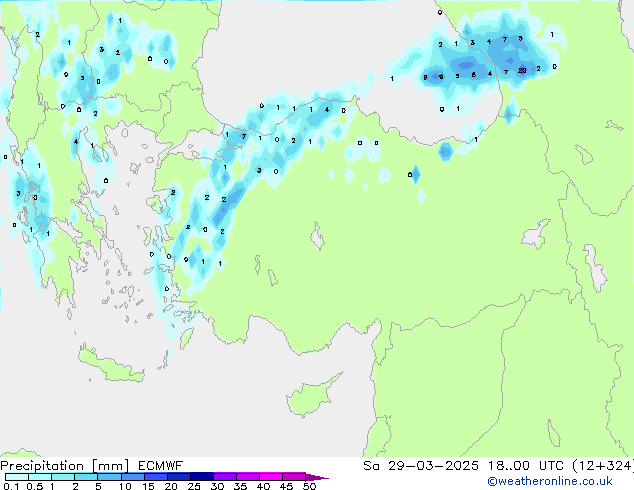Click the 'Sa 29-03-2025' date text
This screenshot has height=490, width=634.
[x=421, y=466]
